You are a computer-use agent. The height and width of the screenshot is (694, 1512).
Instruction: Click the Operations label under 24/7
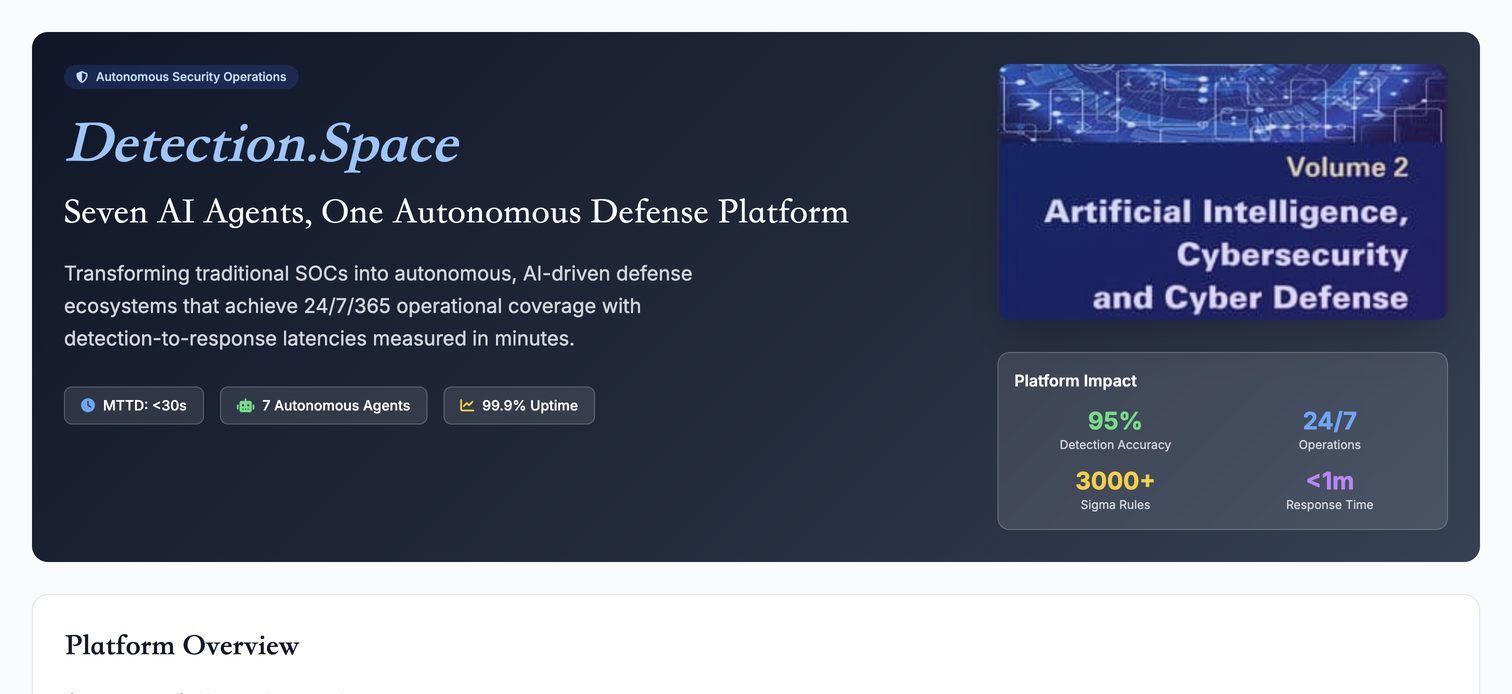pos(1329,445)
